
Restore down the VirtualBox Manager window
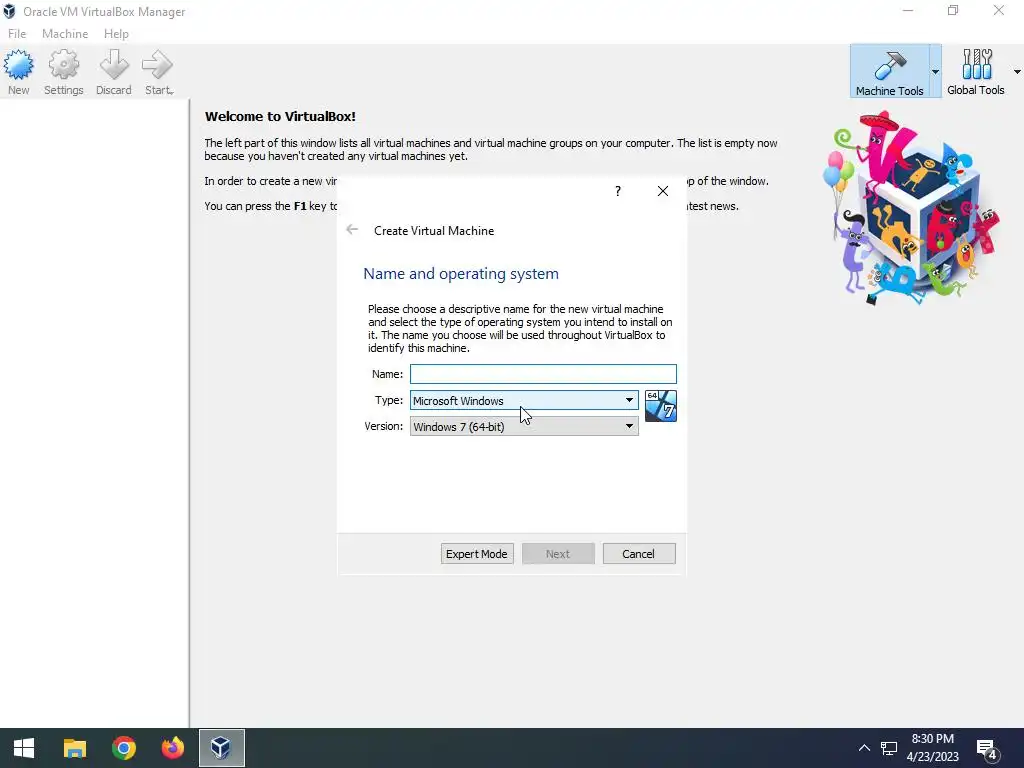pyautogui.click(x=953, y=10)
